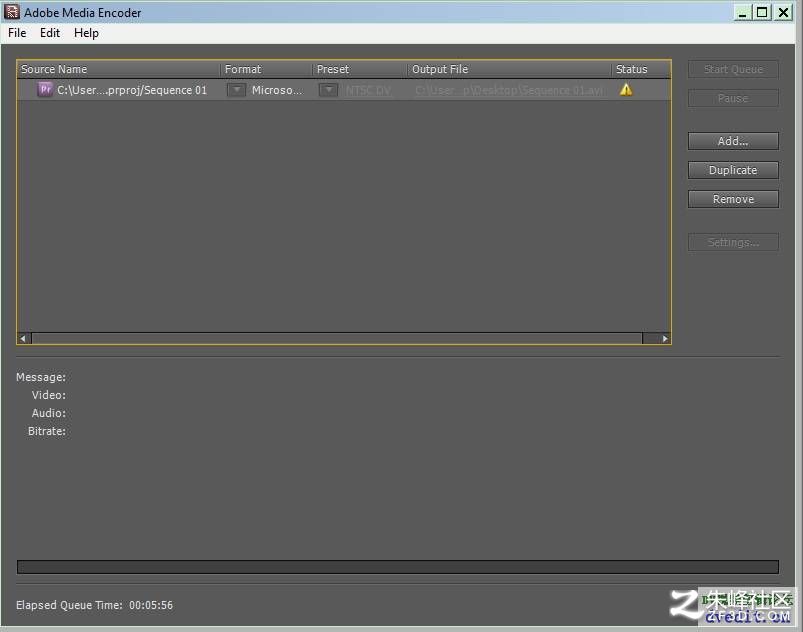The height and width of the screenshot is (632, 803).
Task: Click the Add... button
Action: pyautogui.click(x=733, y=141)
